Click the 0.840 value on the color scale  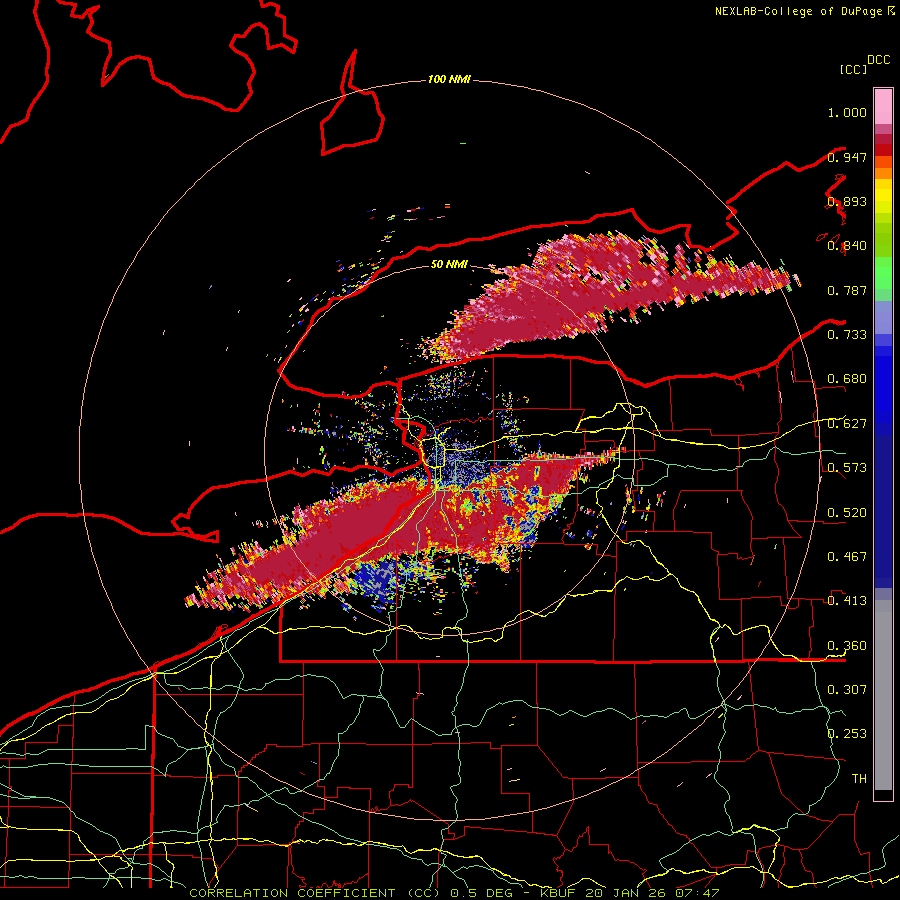[x=847, y=246]
